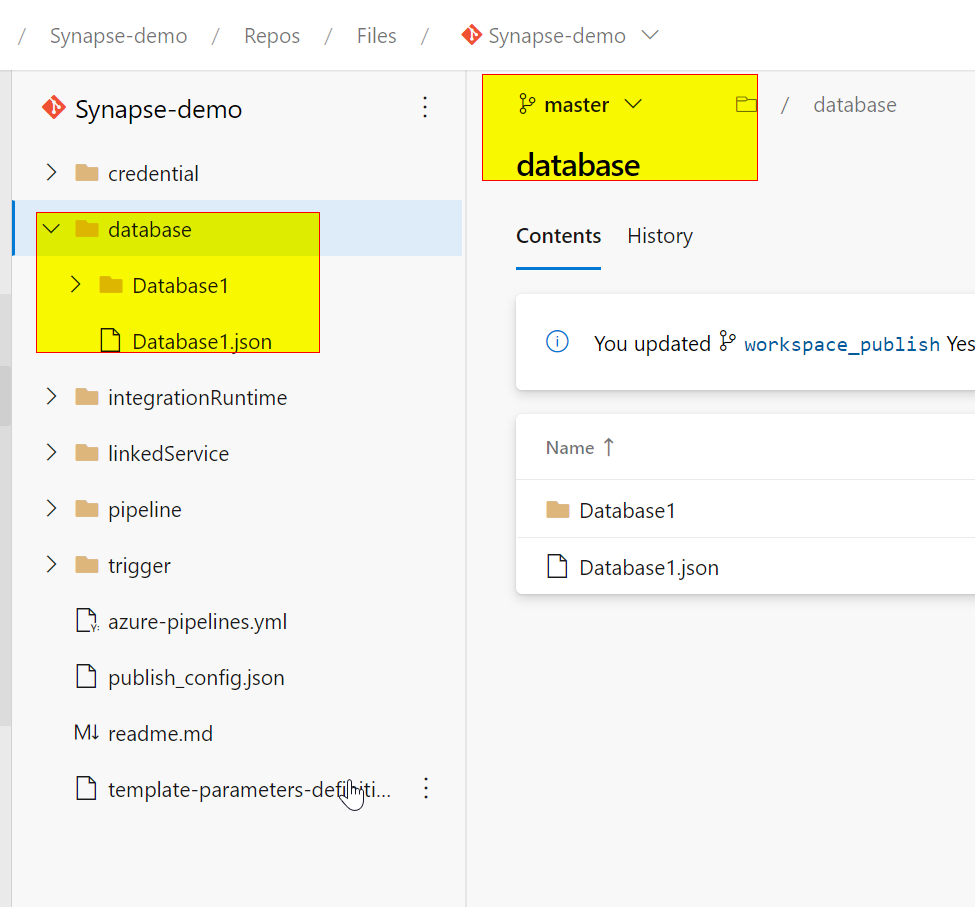Open the master branch selector dropdown
This screenshot has height=907, width=975.
tap(634, 103)
